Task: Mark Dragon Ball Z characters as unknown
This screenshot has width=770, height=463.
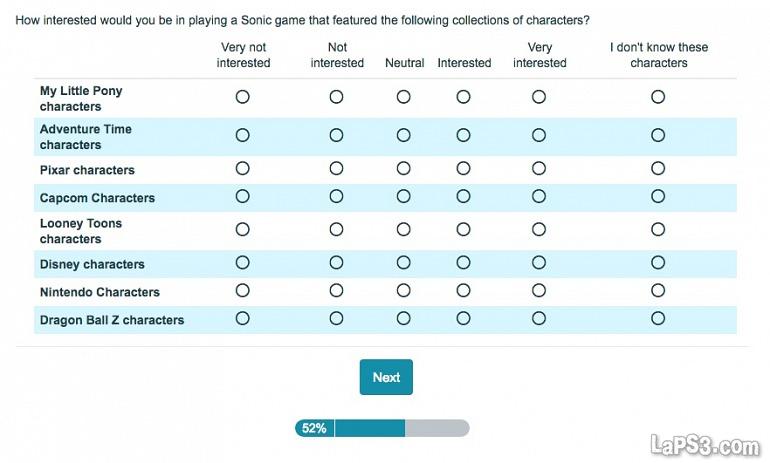Action: click(x=658, y=319)
